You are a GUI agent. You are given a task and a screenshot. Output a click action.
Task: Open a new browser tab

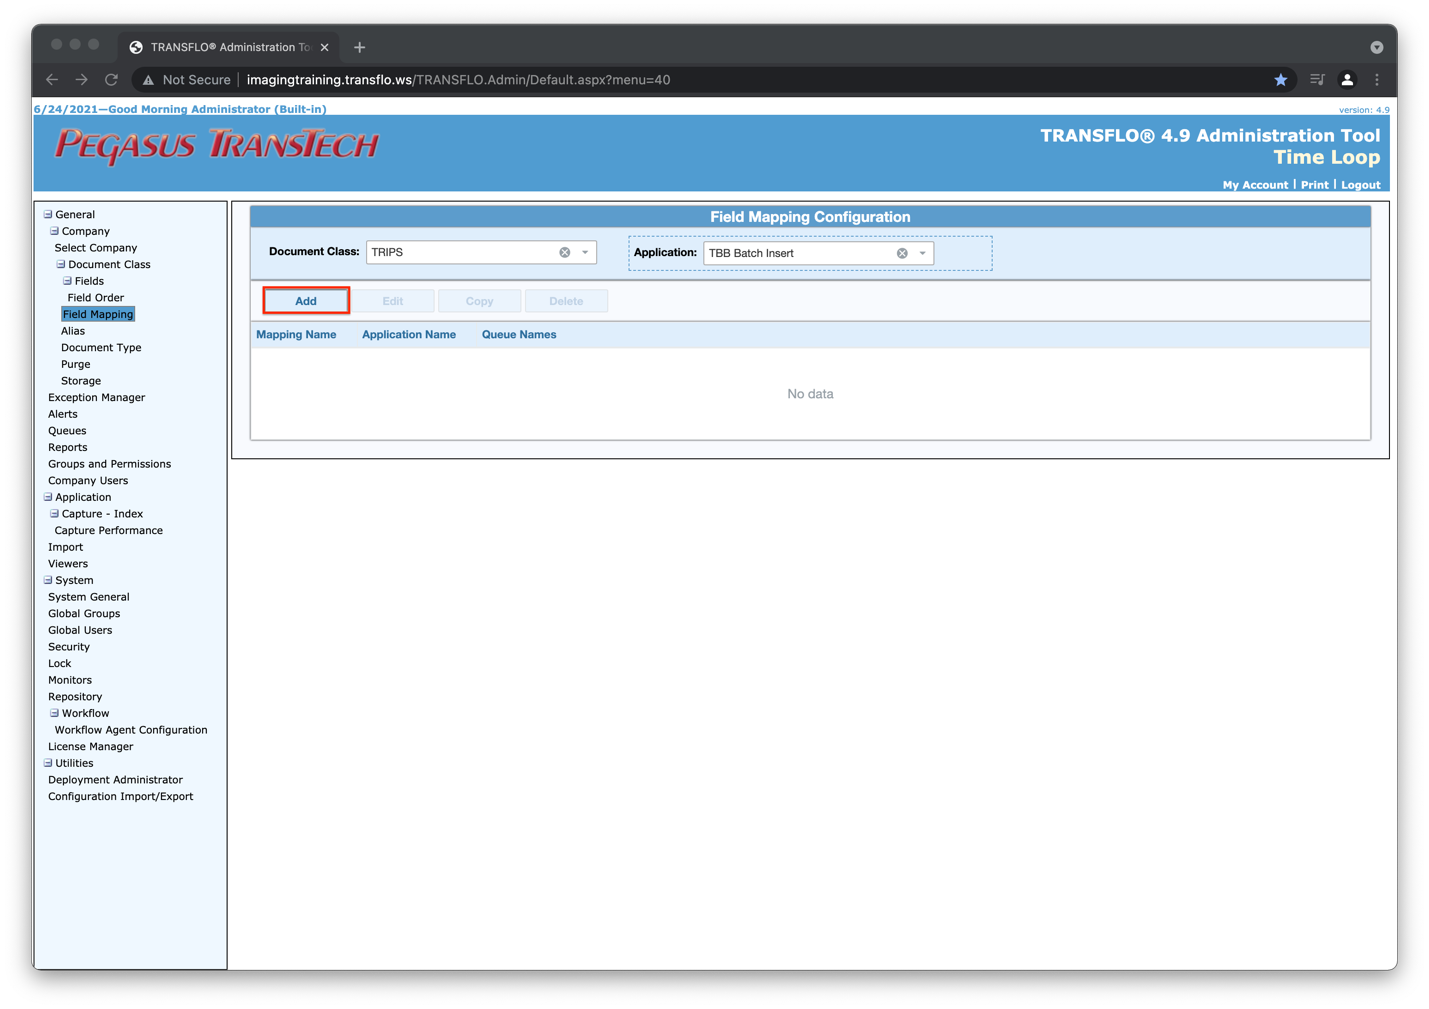point(359,47)
